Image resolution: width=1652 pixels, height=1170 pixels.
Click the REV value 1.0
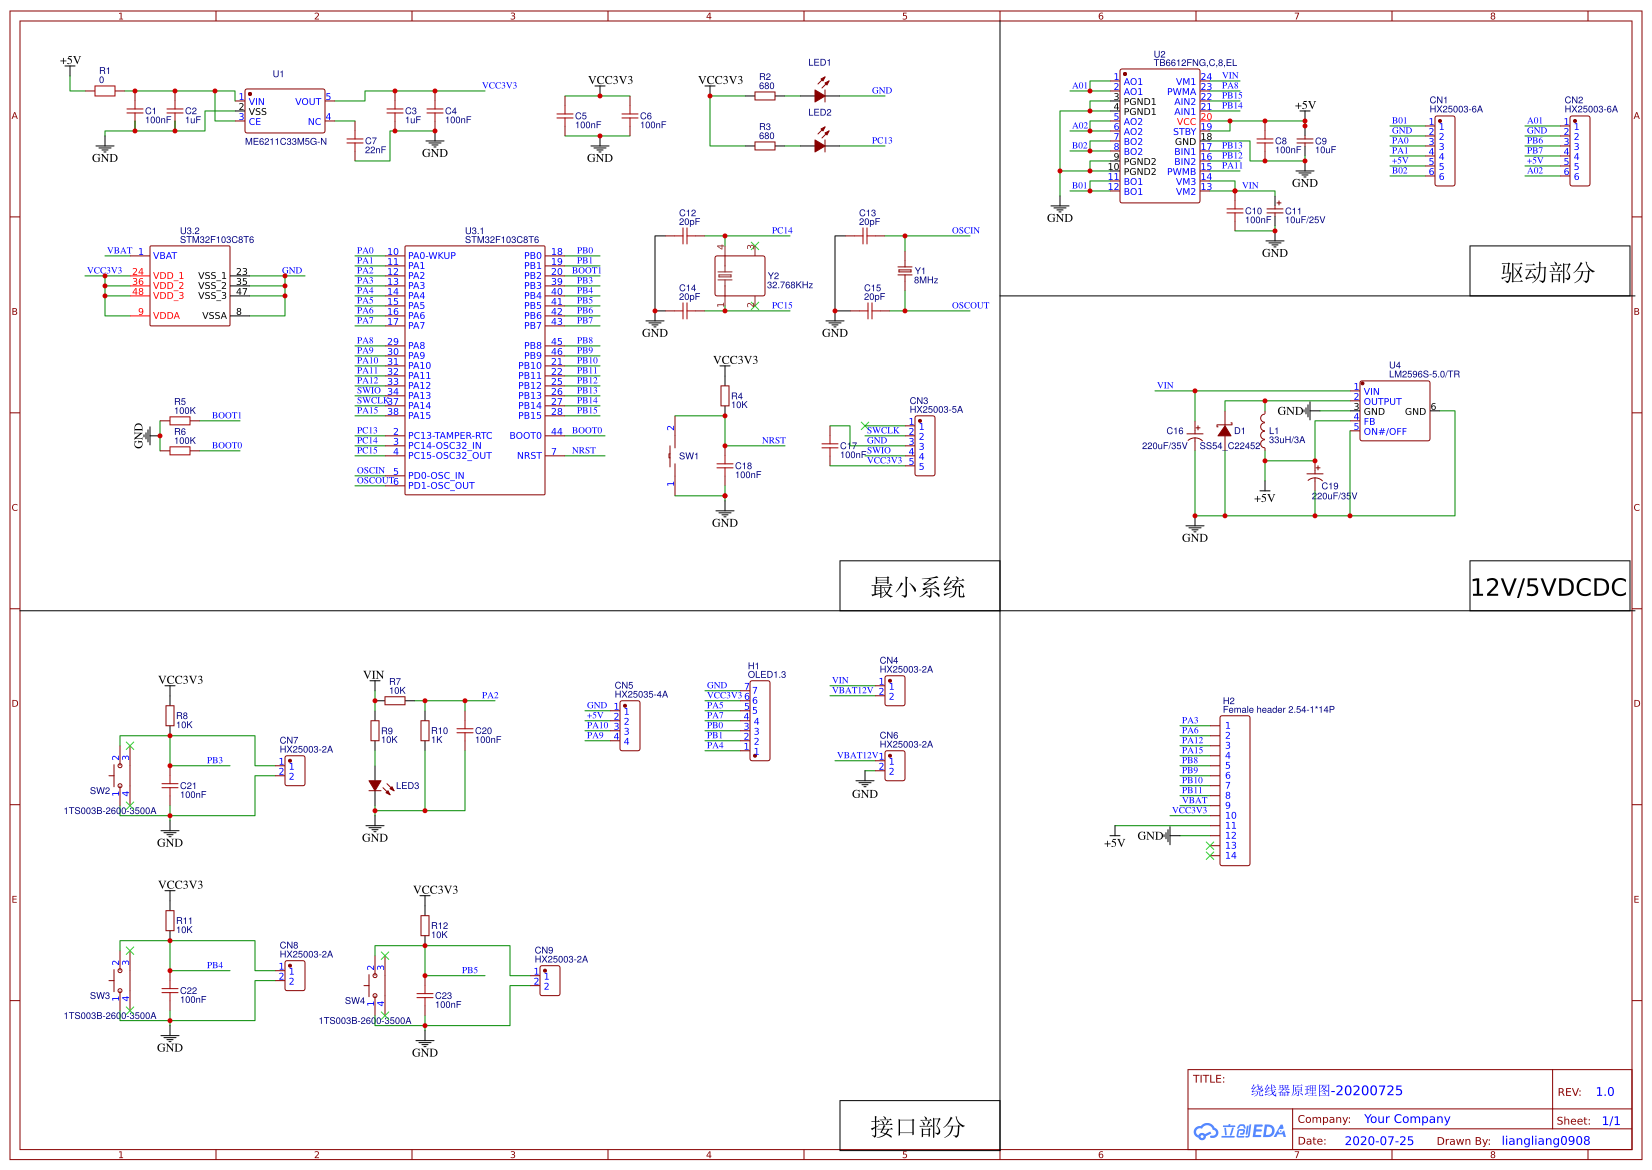pyautogui.click(x=1605, y=1092)
